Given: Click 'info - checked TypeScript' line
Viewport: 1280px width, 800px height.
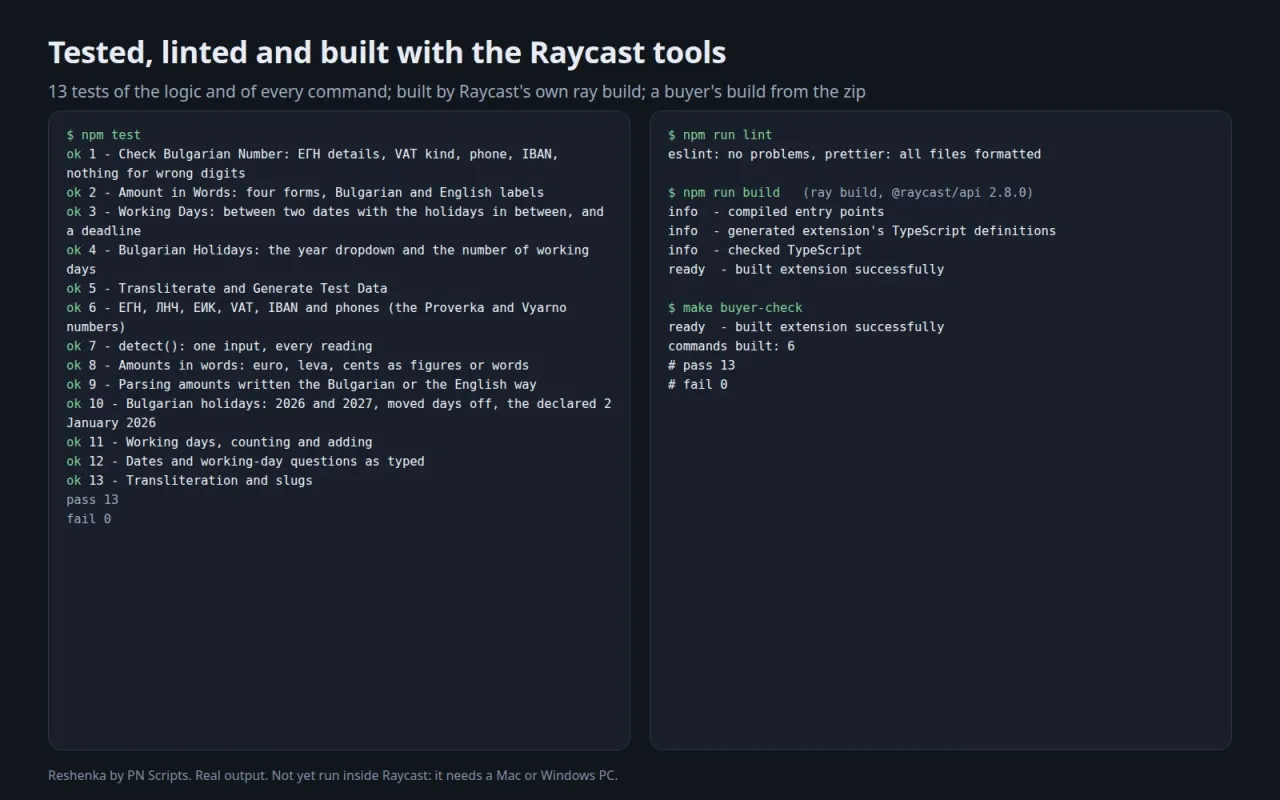Looking at the screenshot, I should (x=765, y=250).
